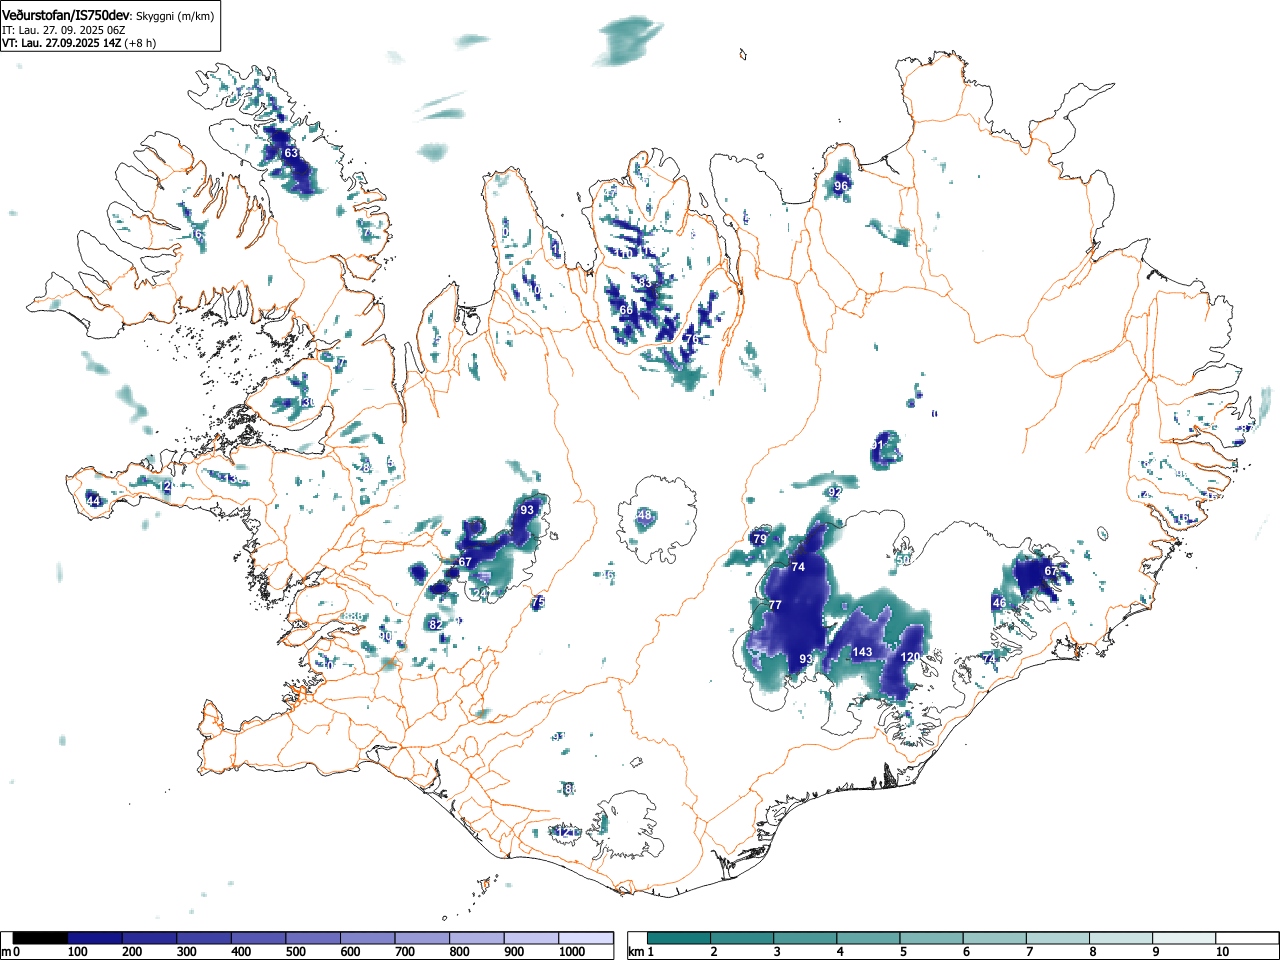Click the 5–6 km legend color segment
Image resolution: width=1280 pixels, height=960 pixels.
(x=932, y=938)
